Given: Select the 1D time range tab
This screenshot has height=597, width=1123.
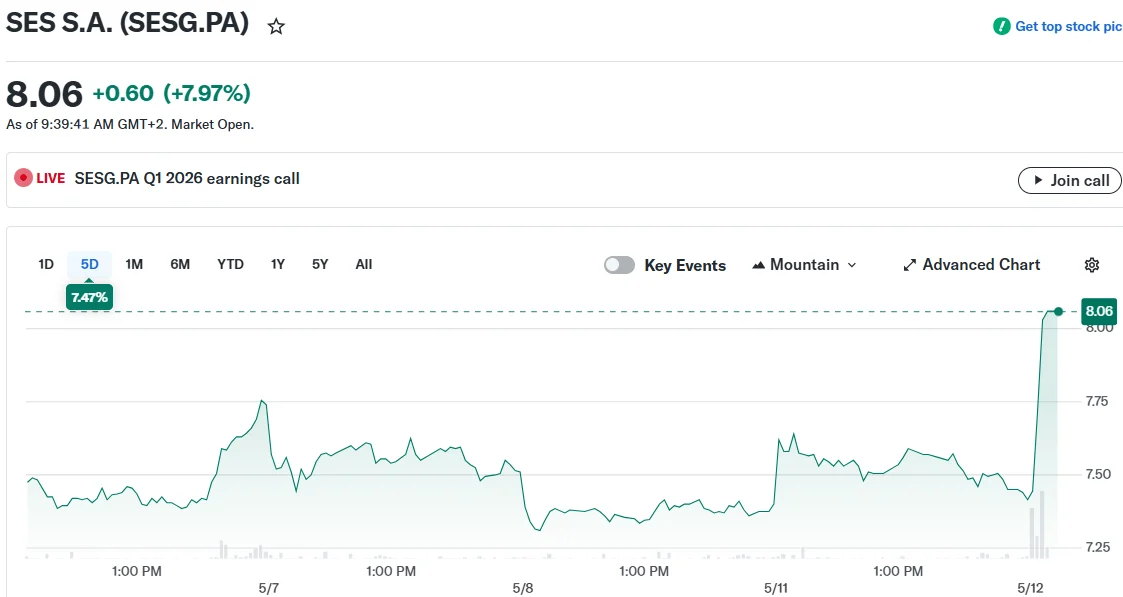Looking at the screenshot, I should [46, 264].
